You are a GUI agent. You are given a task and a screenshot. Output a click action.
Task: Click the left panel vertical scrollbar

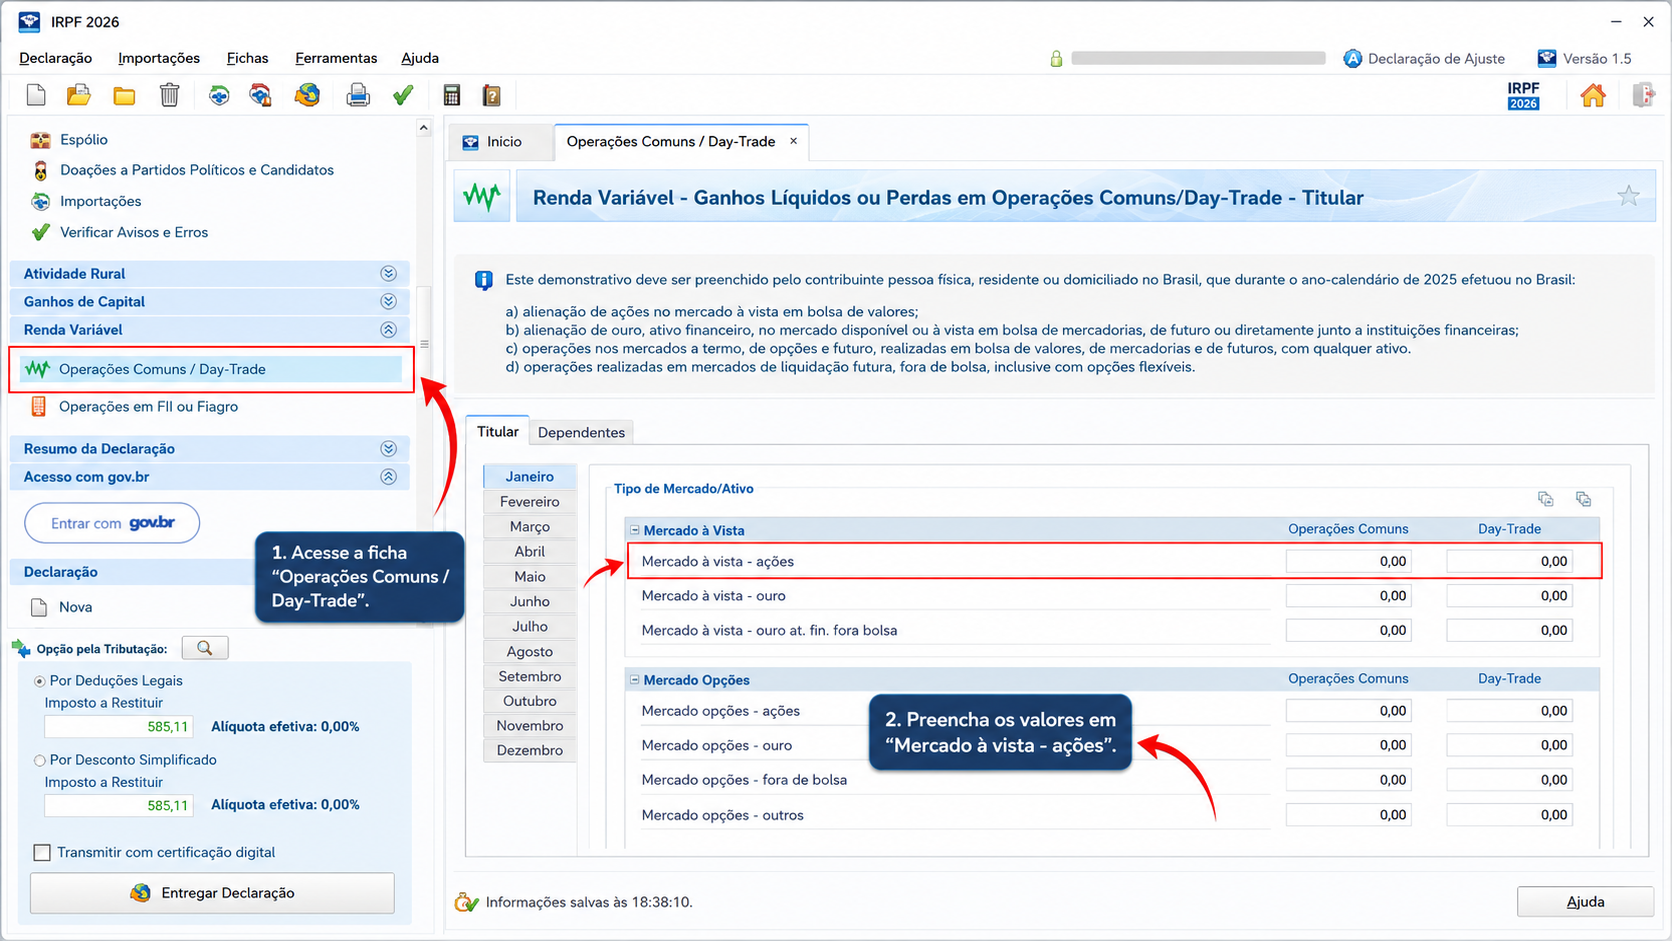(x=424, y=343)
